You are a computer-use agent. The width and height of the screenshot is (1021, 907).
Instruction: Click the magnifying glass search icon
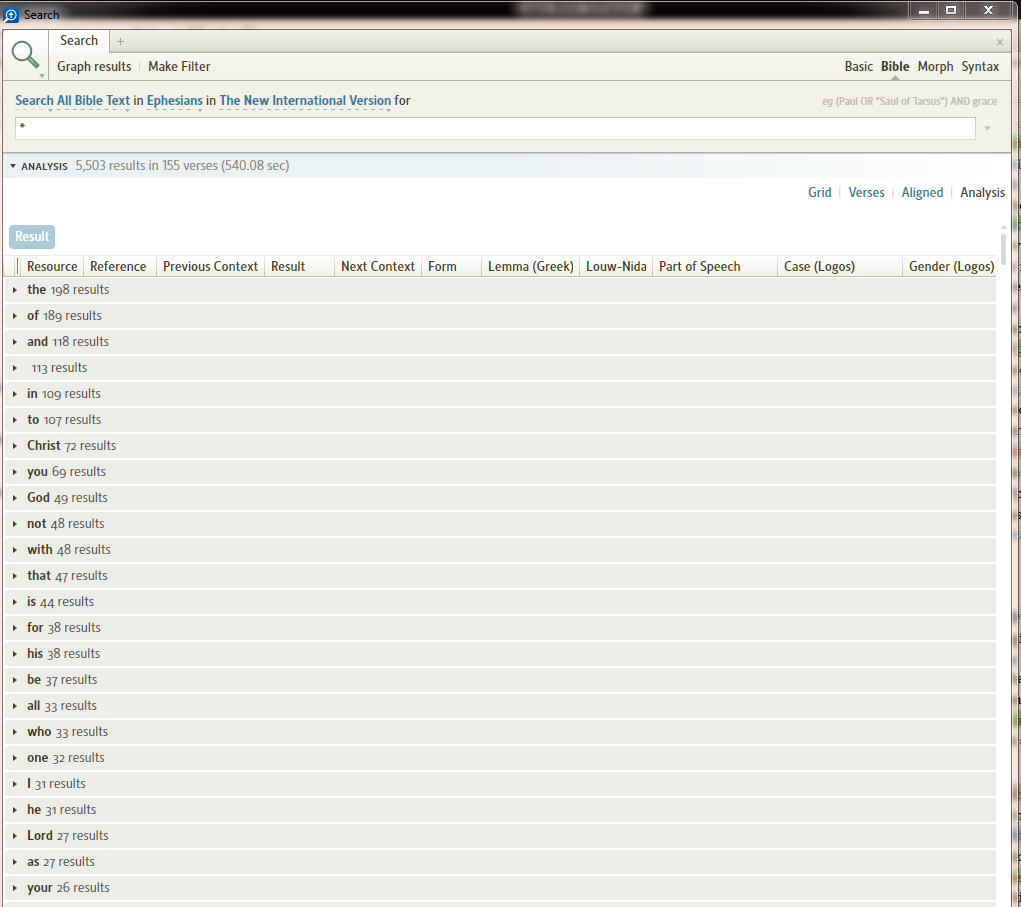(25, 54)
